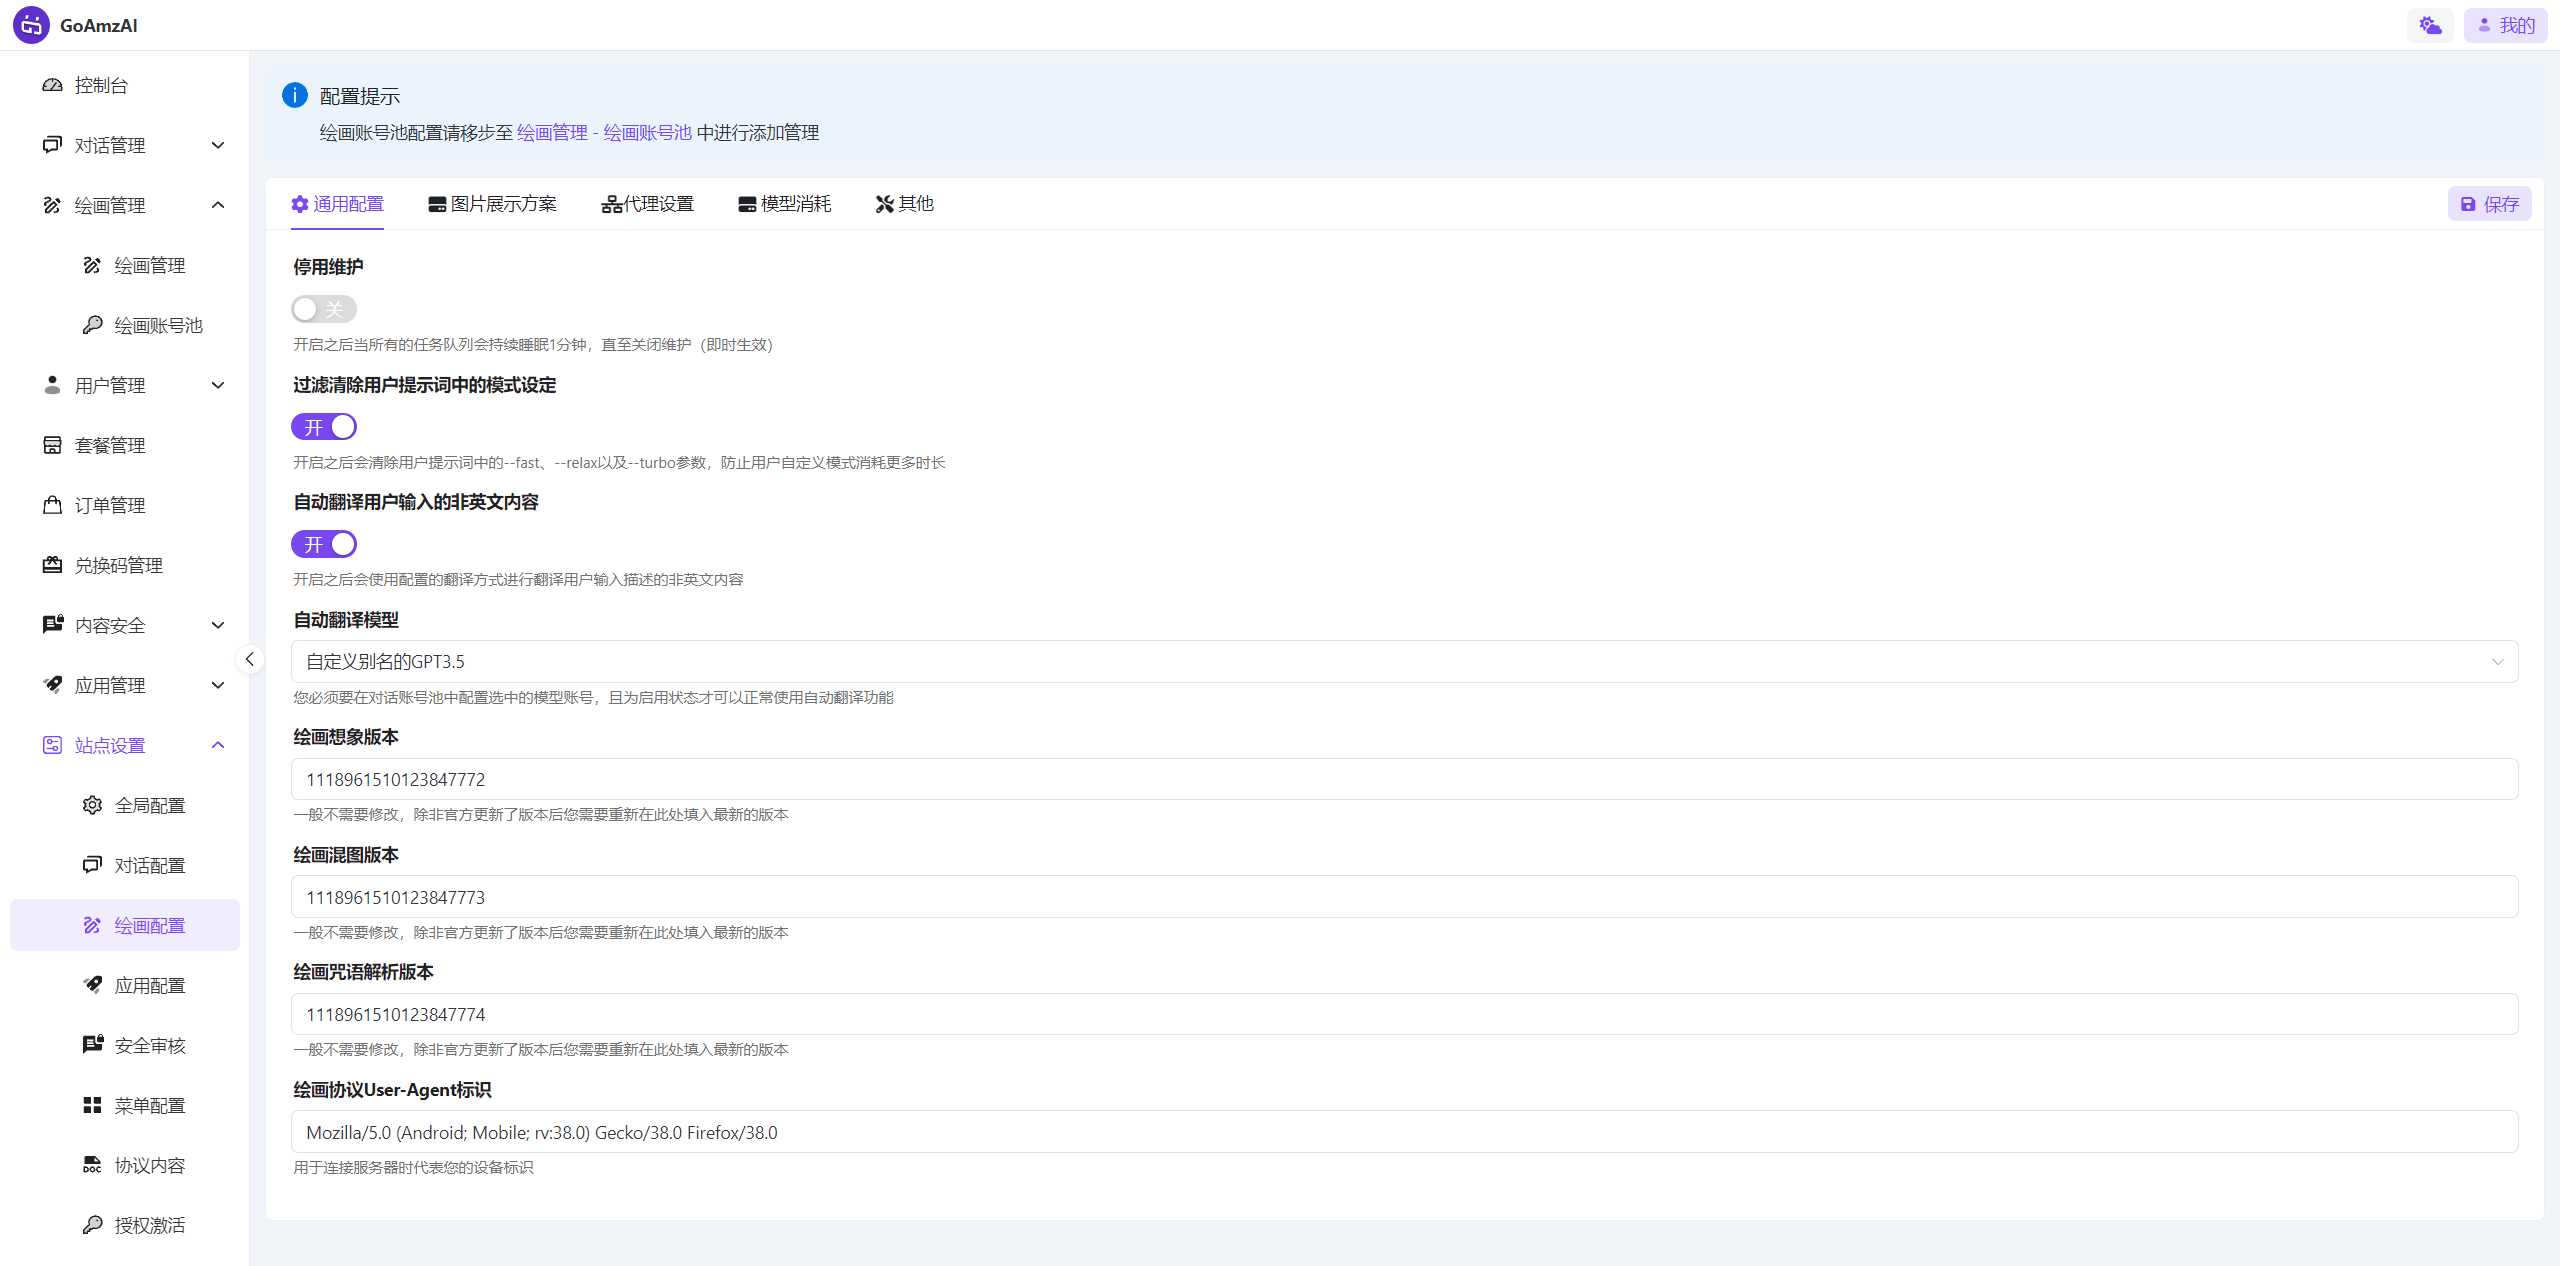Click the 订单管理 shopping bag icon

coord(52,505)
